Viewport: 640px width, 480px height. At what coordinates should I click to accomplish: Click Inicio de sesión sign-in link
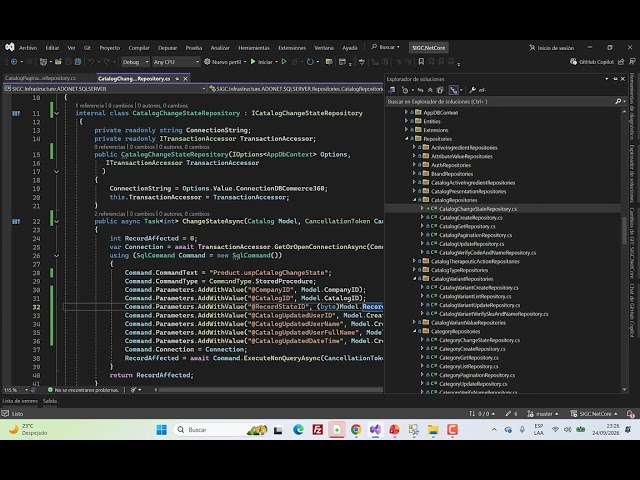[x=551, y=48]
